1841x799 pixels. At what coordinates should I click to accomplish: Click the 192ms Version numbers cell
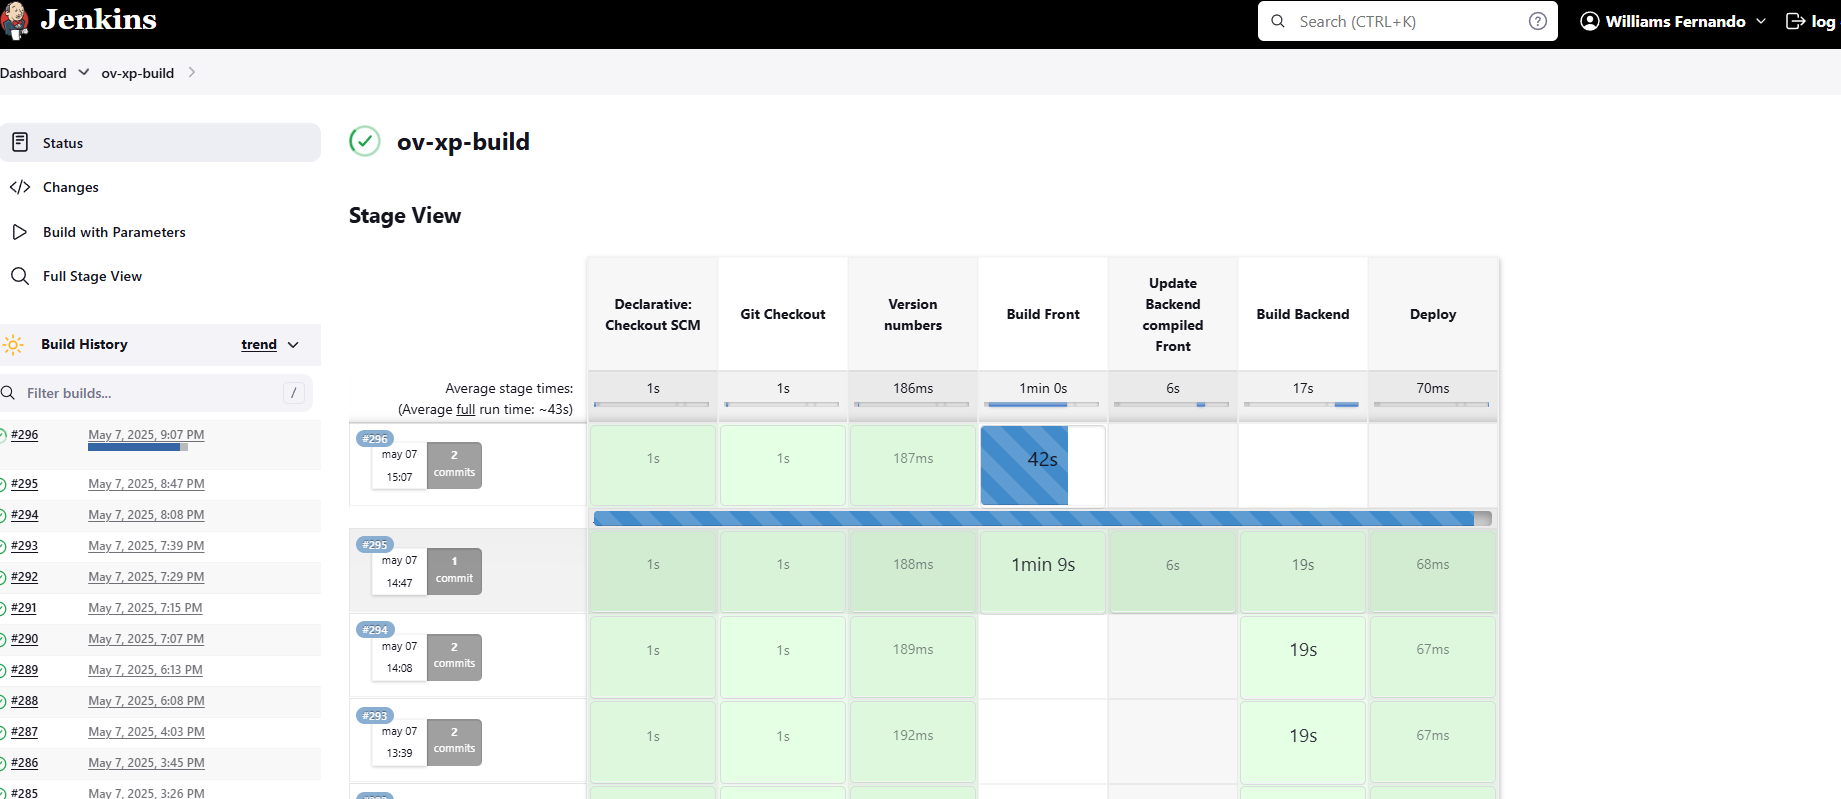(x=913, y=742)
